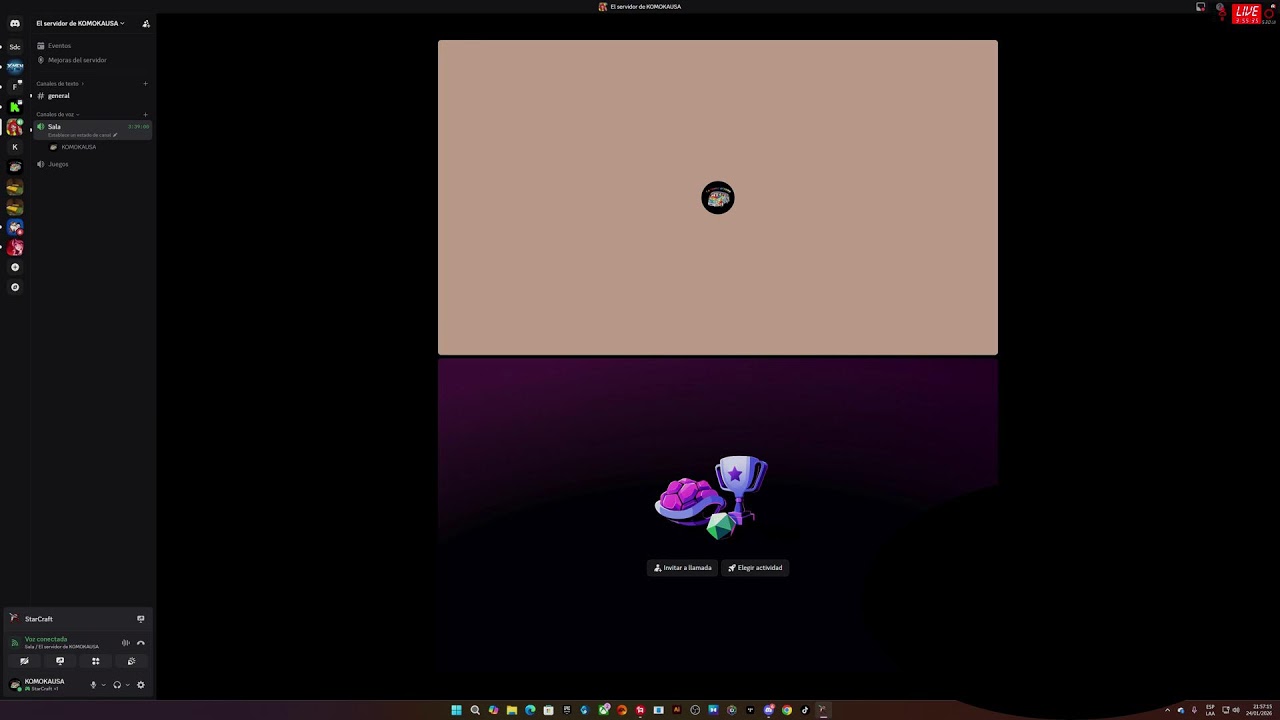The height and width of the screenshot is (720, 1280).
Task: Disconnect from voice with hang-up icon
Action: 140,643
